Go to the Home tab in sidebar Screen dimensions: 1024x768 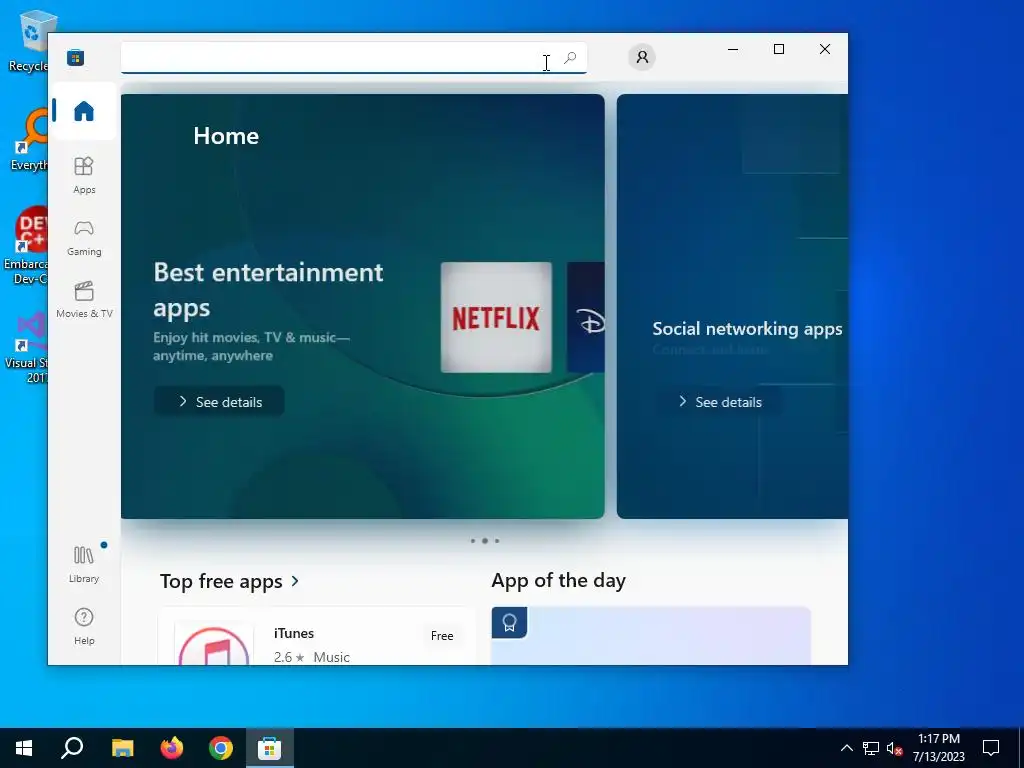coord(84,111)
